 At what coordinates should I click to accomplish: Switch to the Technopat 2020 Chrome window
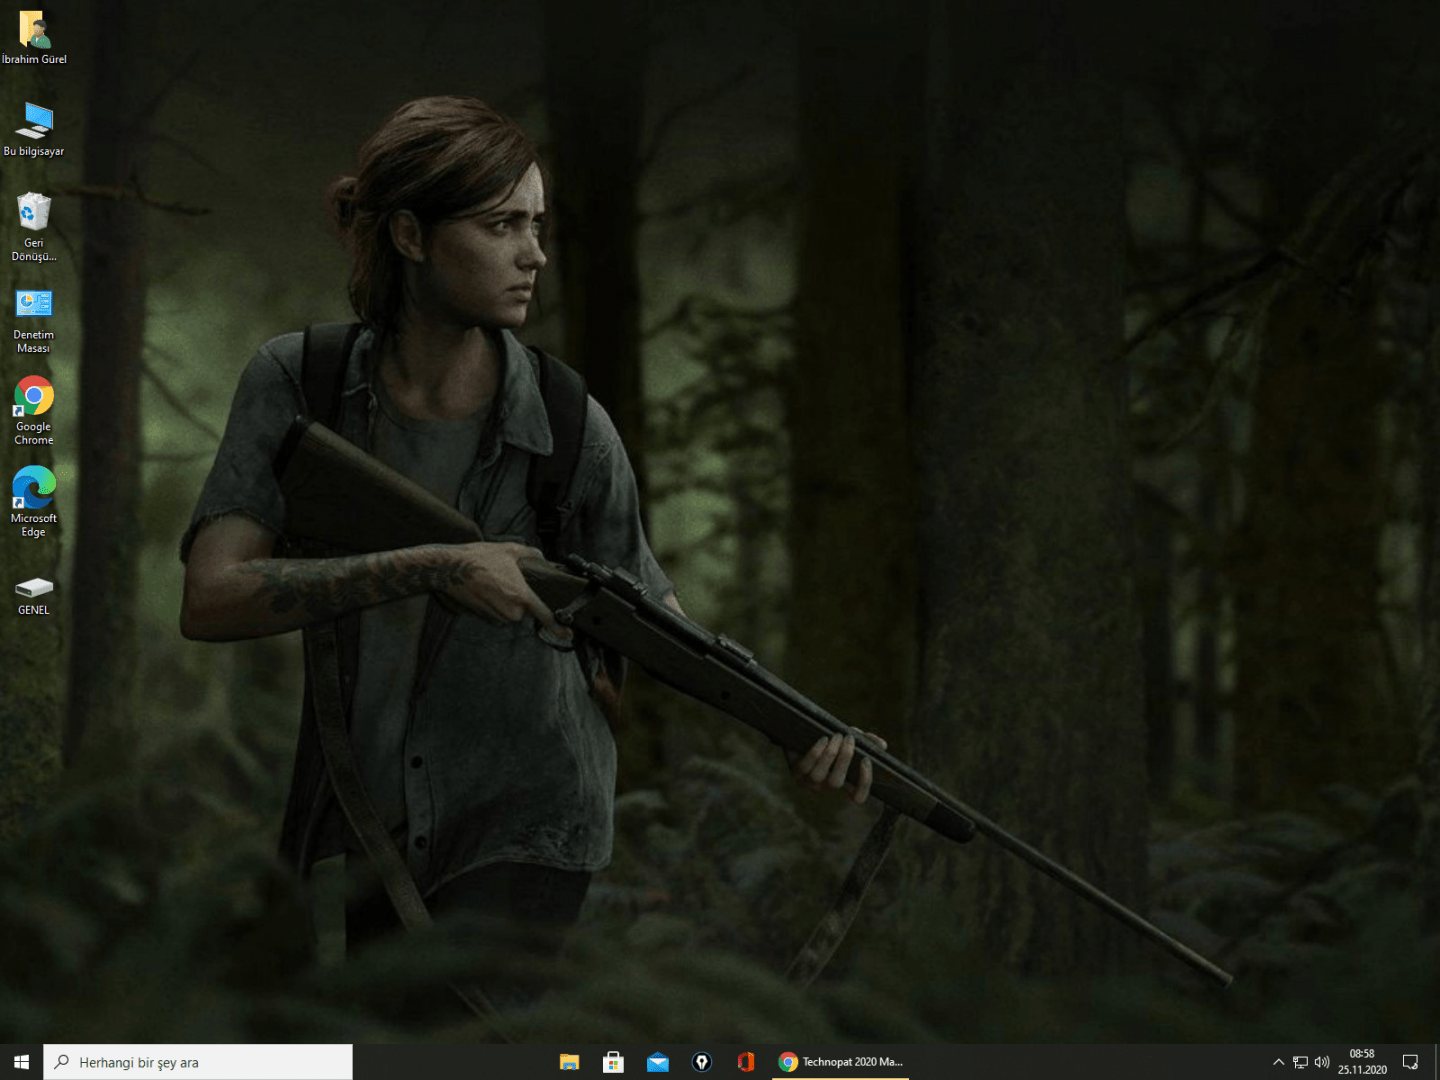click(841, 1062)
